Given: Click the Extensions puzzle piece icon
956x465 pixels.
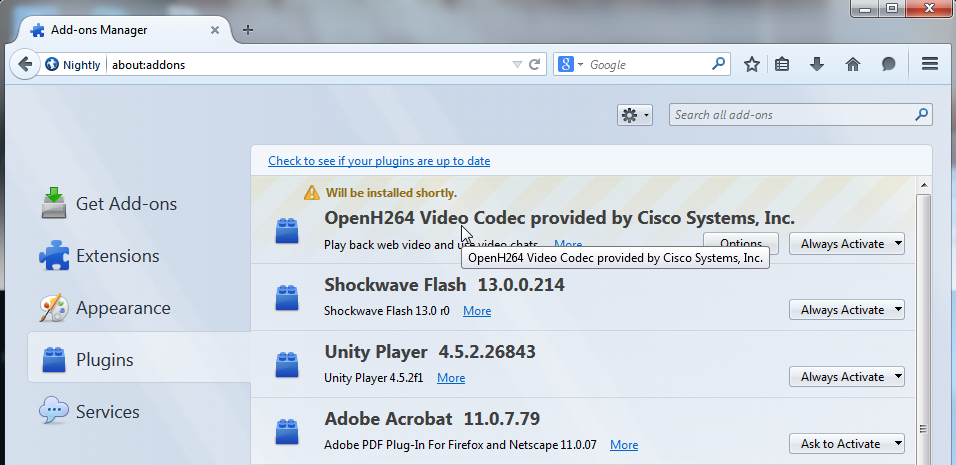Looking at the screenshot, I should [x=54, y=256].
